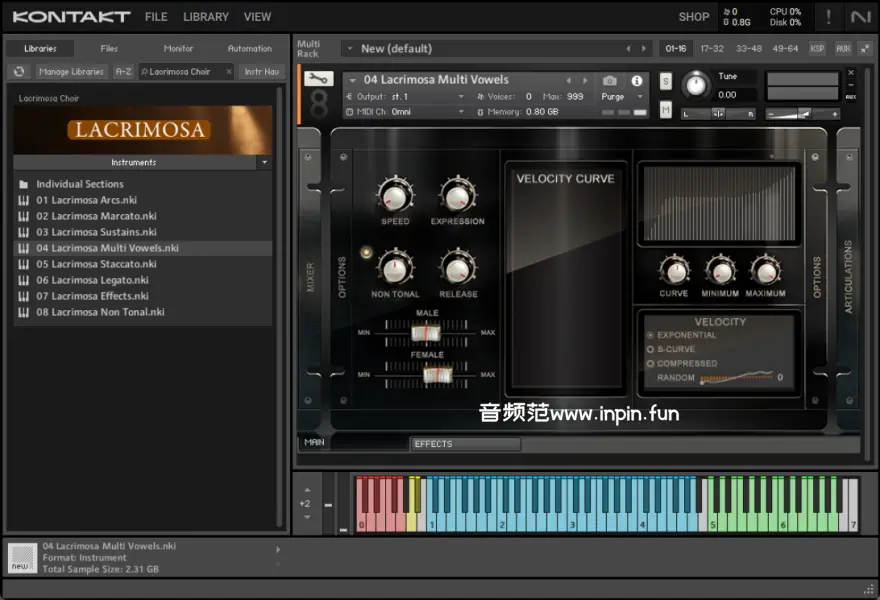
Task: Open the LIBRARY menu
Action: [x=205, y=17]
